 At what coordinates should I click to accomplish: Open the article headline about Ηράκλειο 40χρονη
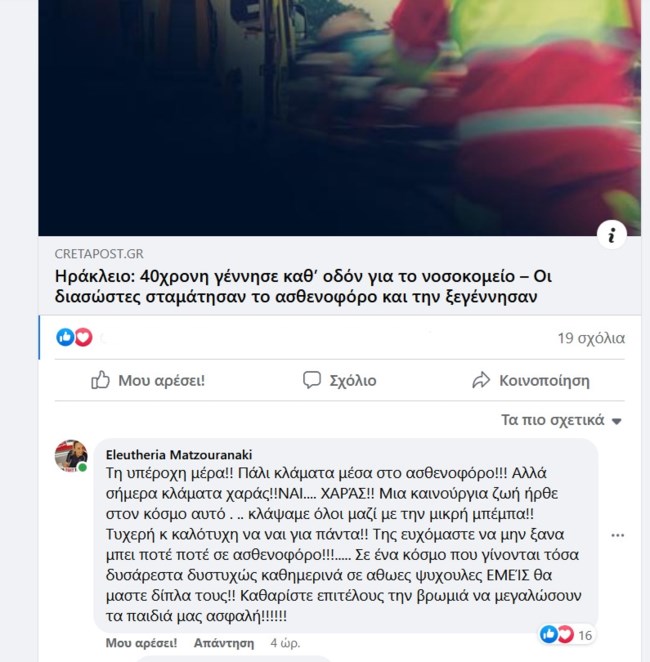[x=303, y=286]
